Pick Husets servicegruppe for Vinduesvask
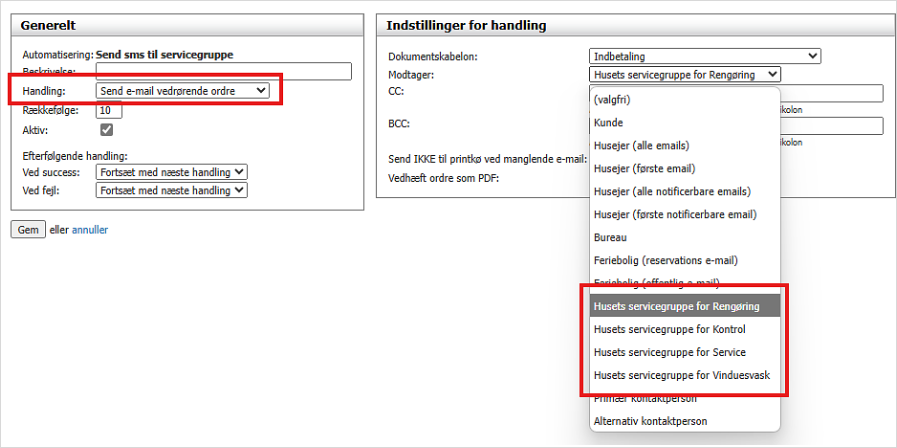Viewport: 897px width, 448px height. point(685,375)
